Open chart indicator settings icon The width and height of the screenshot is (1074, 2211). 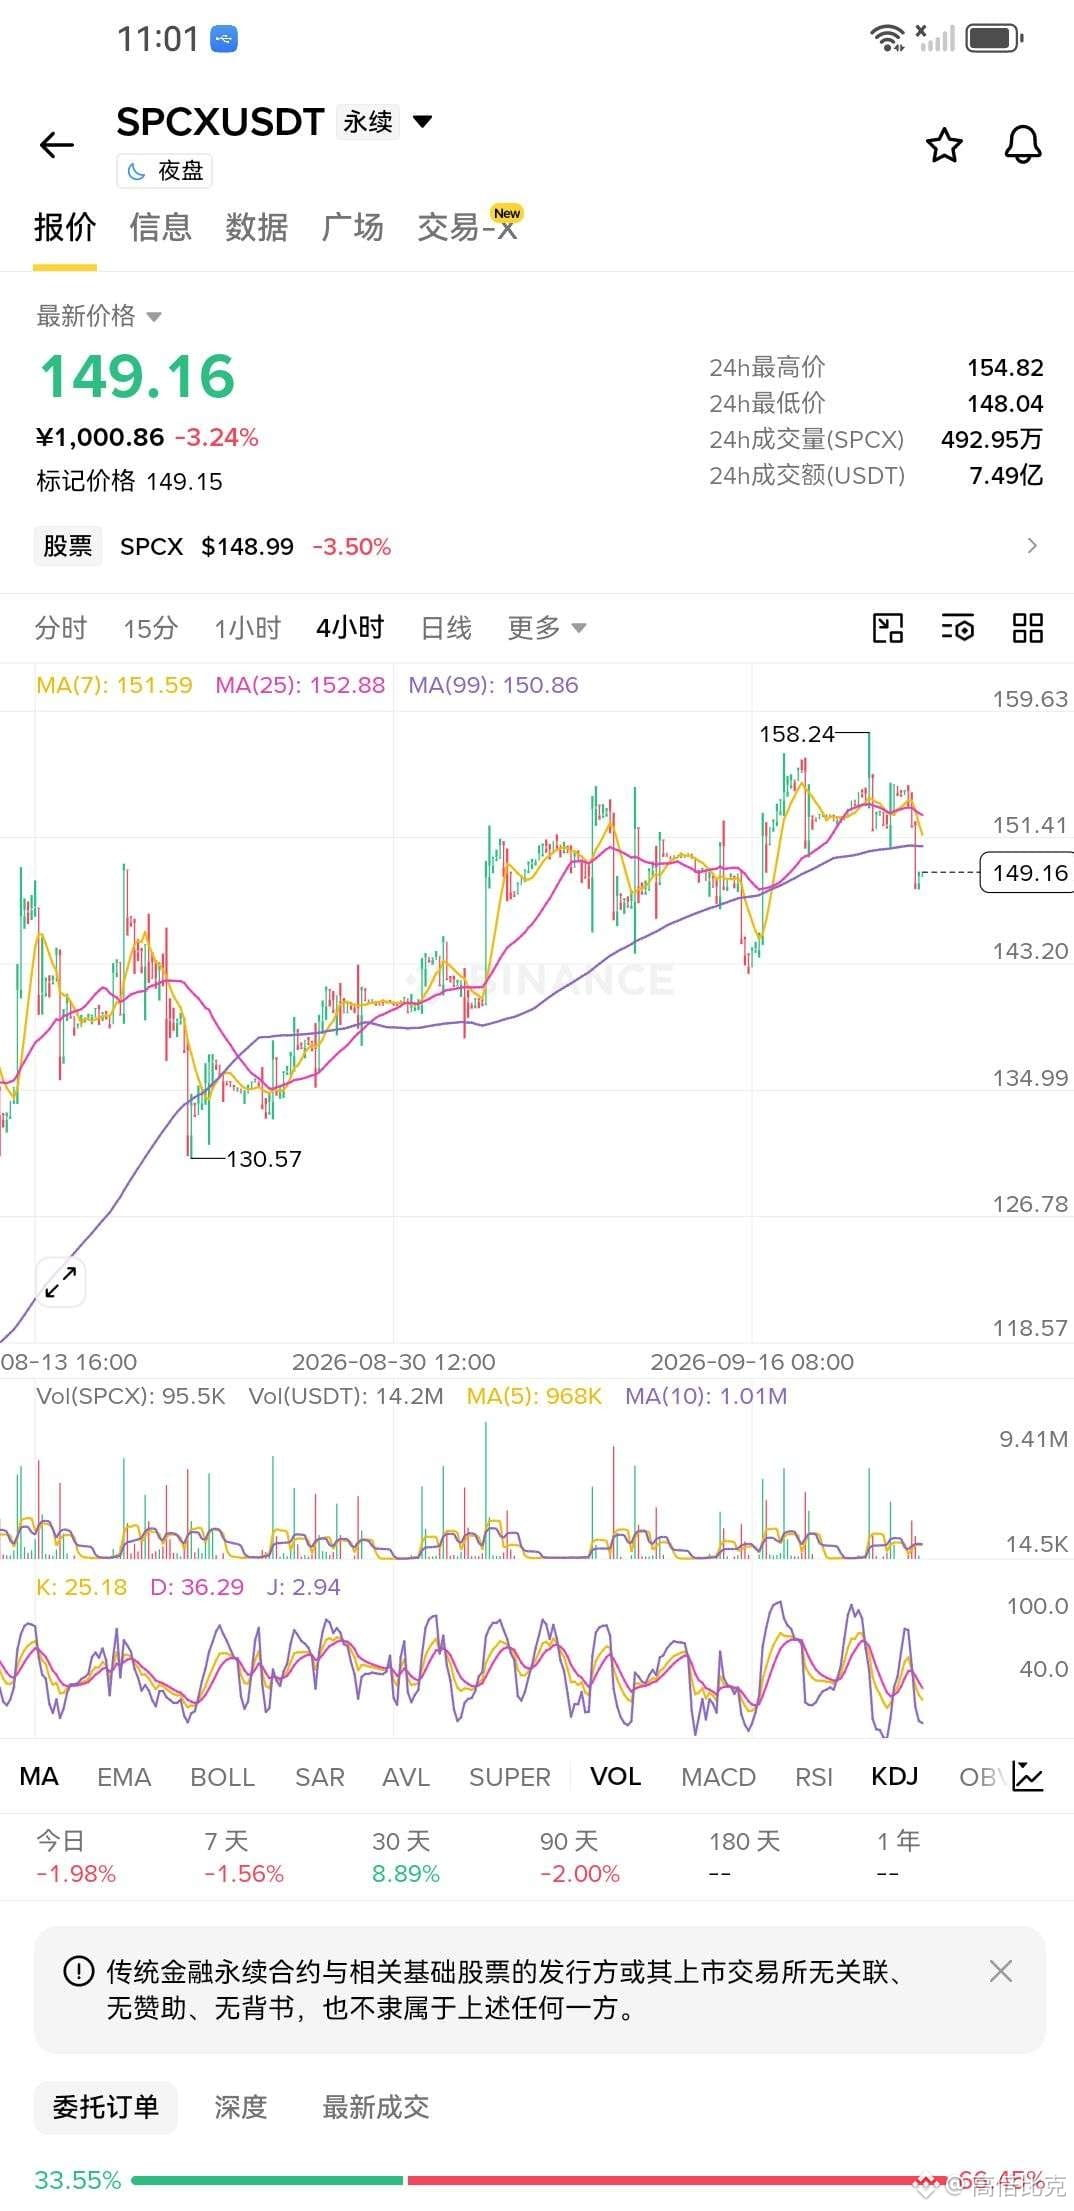tap(958, 628)
